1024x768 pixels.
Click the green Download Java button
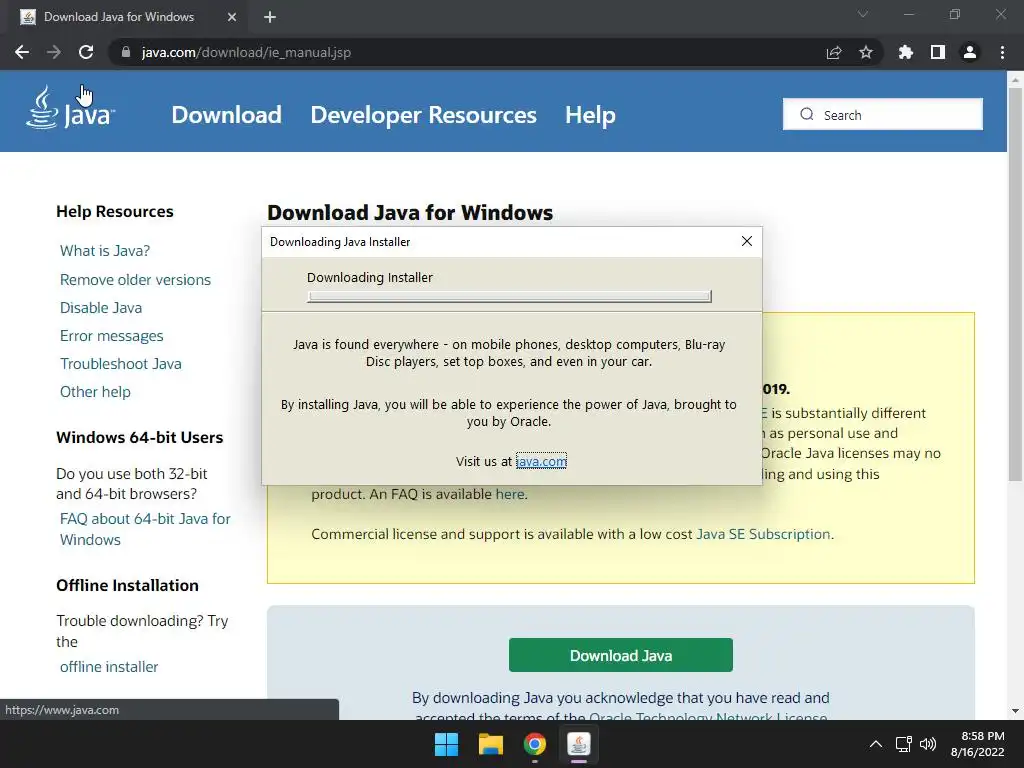click(x=620, y=655)
